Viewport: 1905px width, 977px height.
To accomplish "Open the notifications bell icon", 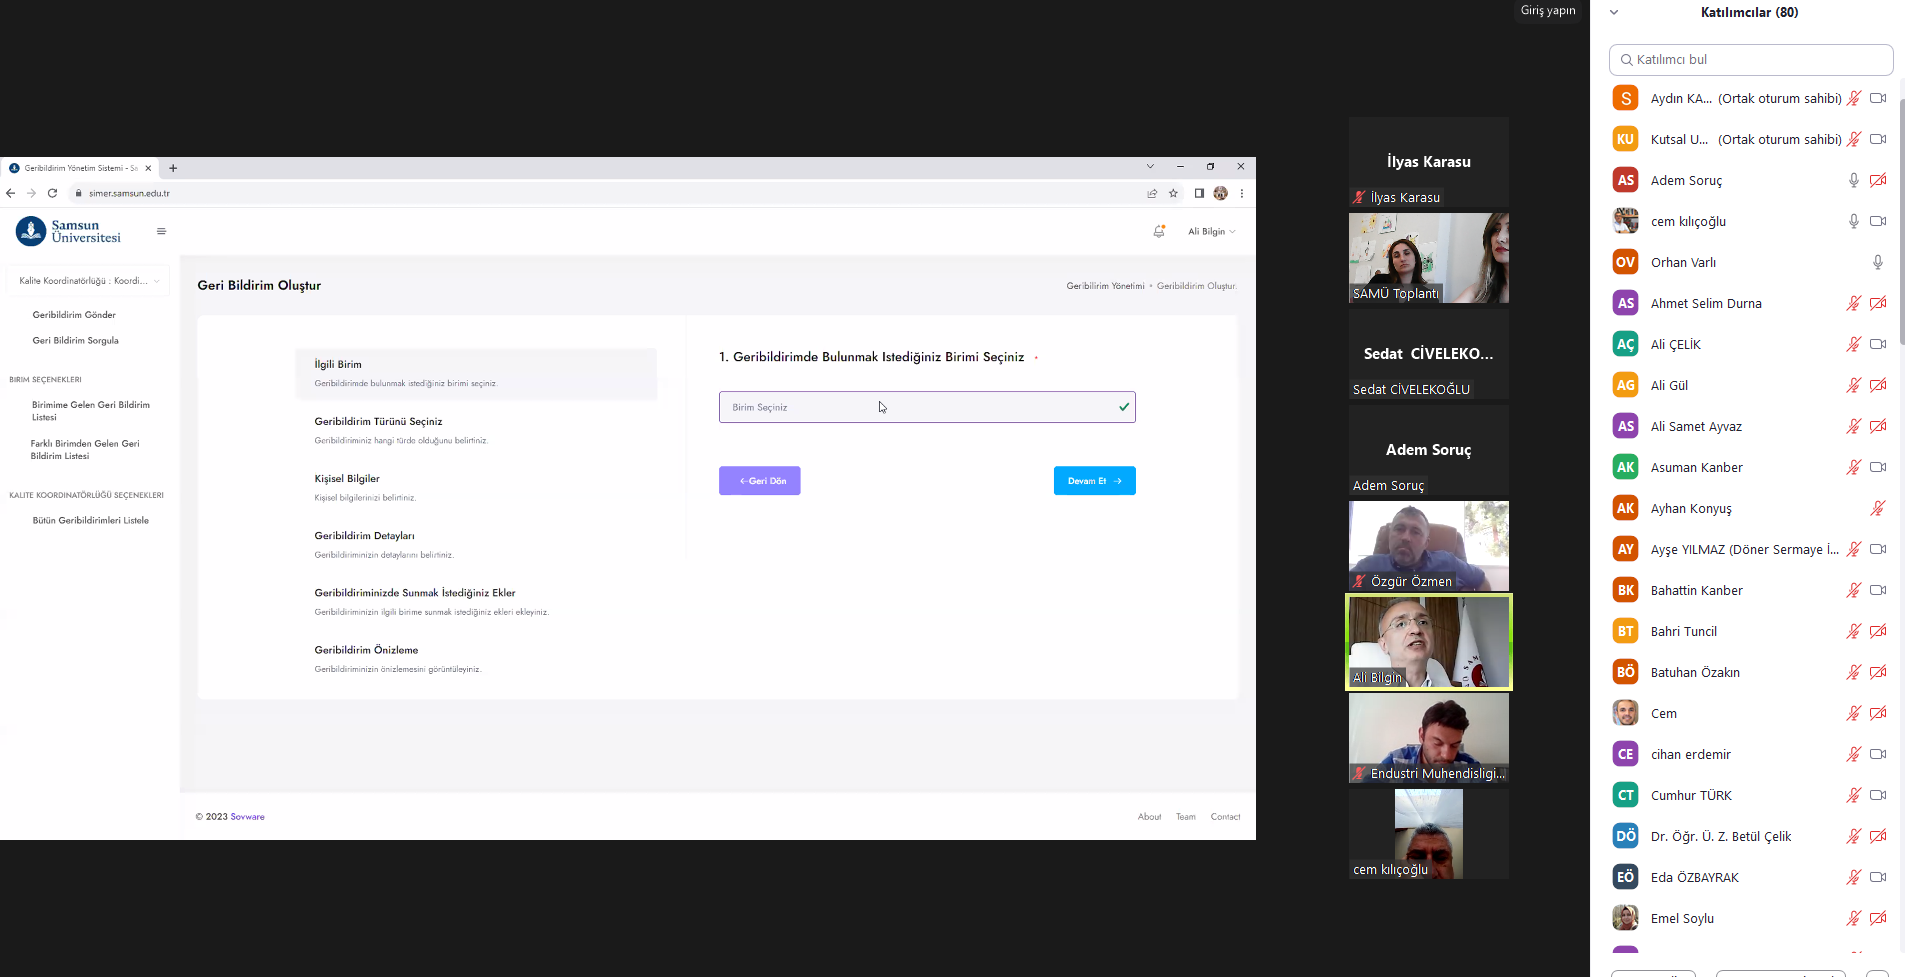I will click(x=1159, y=231).
